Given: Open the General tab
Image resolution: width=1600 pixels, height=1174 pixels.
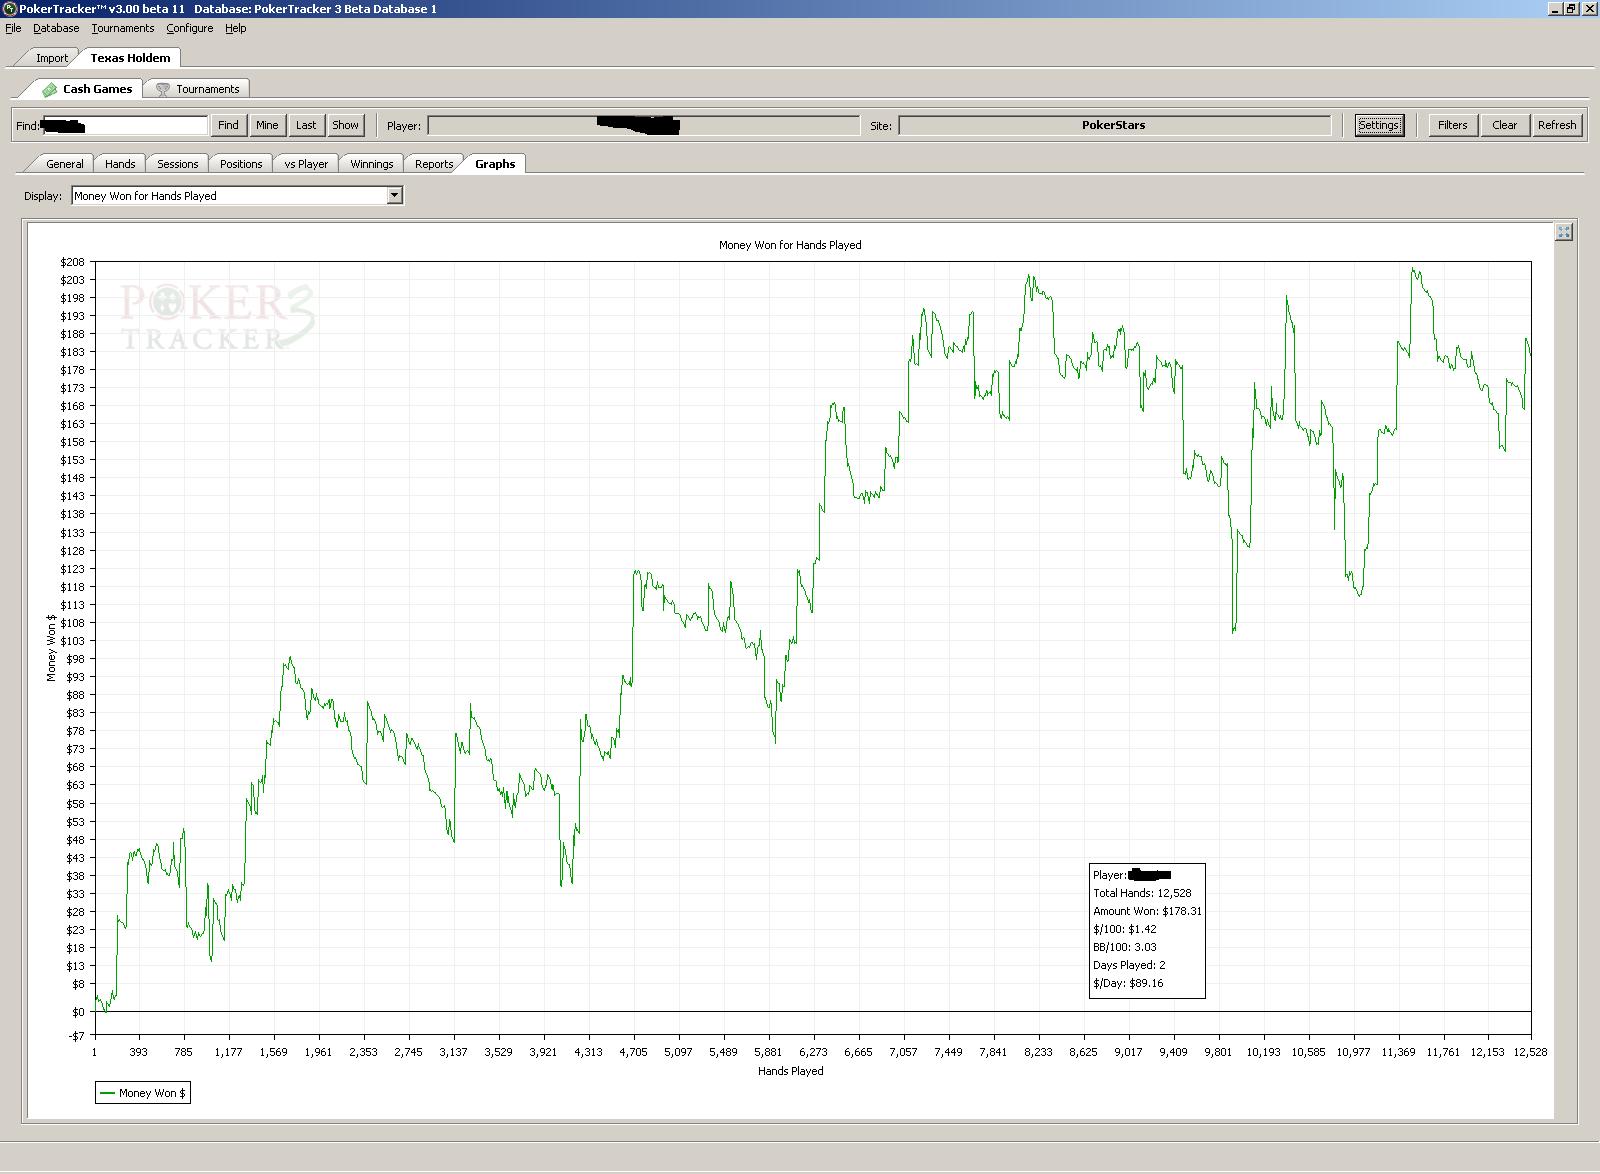Looking at the screenshot, I should click(64, 164).
